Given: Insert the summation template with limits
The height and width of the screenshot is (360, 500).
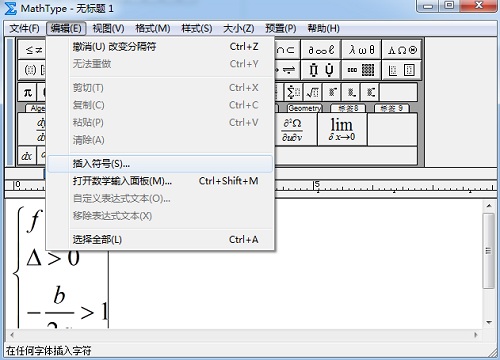Looking at the screenshot, I should click(x=294, y=92).
